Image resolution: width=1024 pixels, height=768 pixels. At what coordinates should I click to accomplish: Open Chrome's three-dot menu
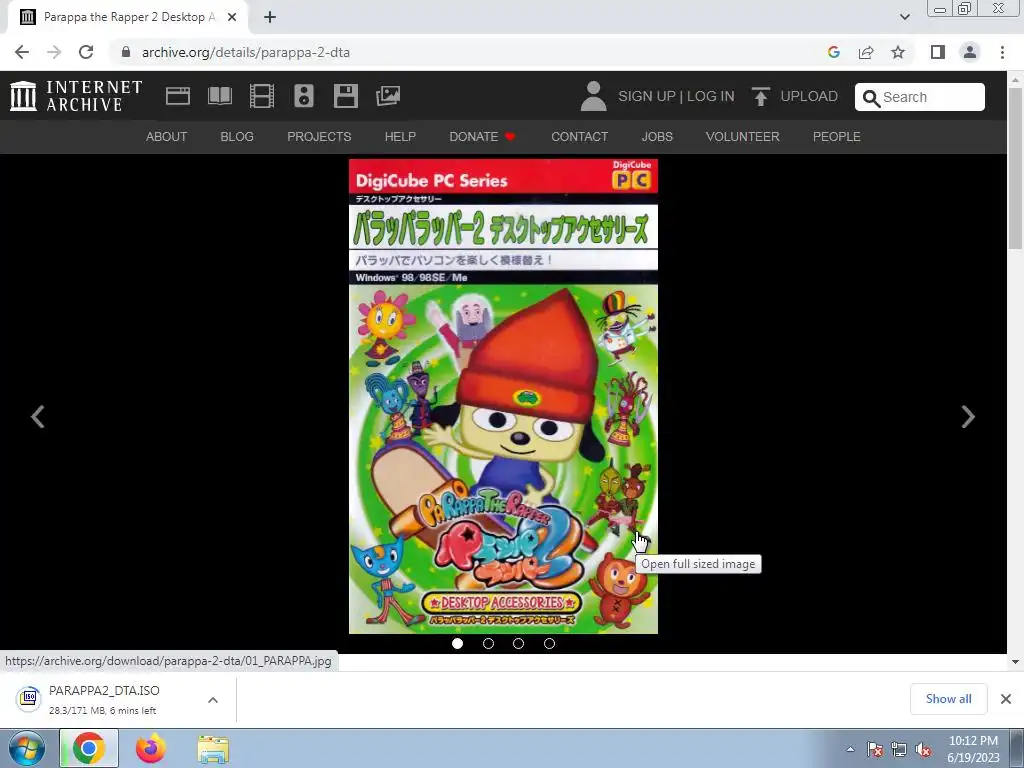click(x=1002, y=52)
